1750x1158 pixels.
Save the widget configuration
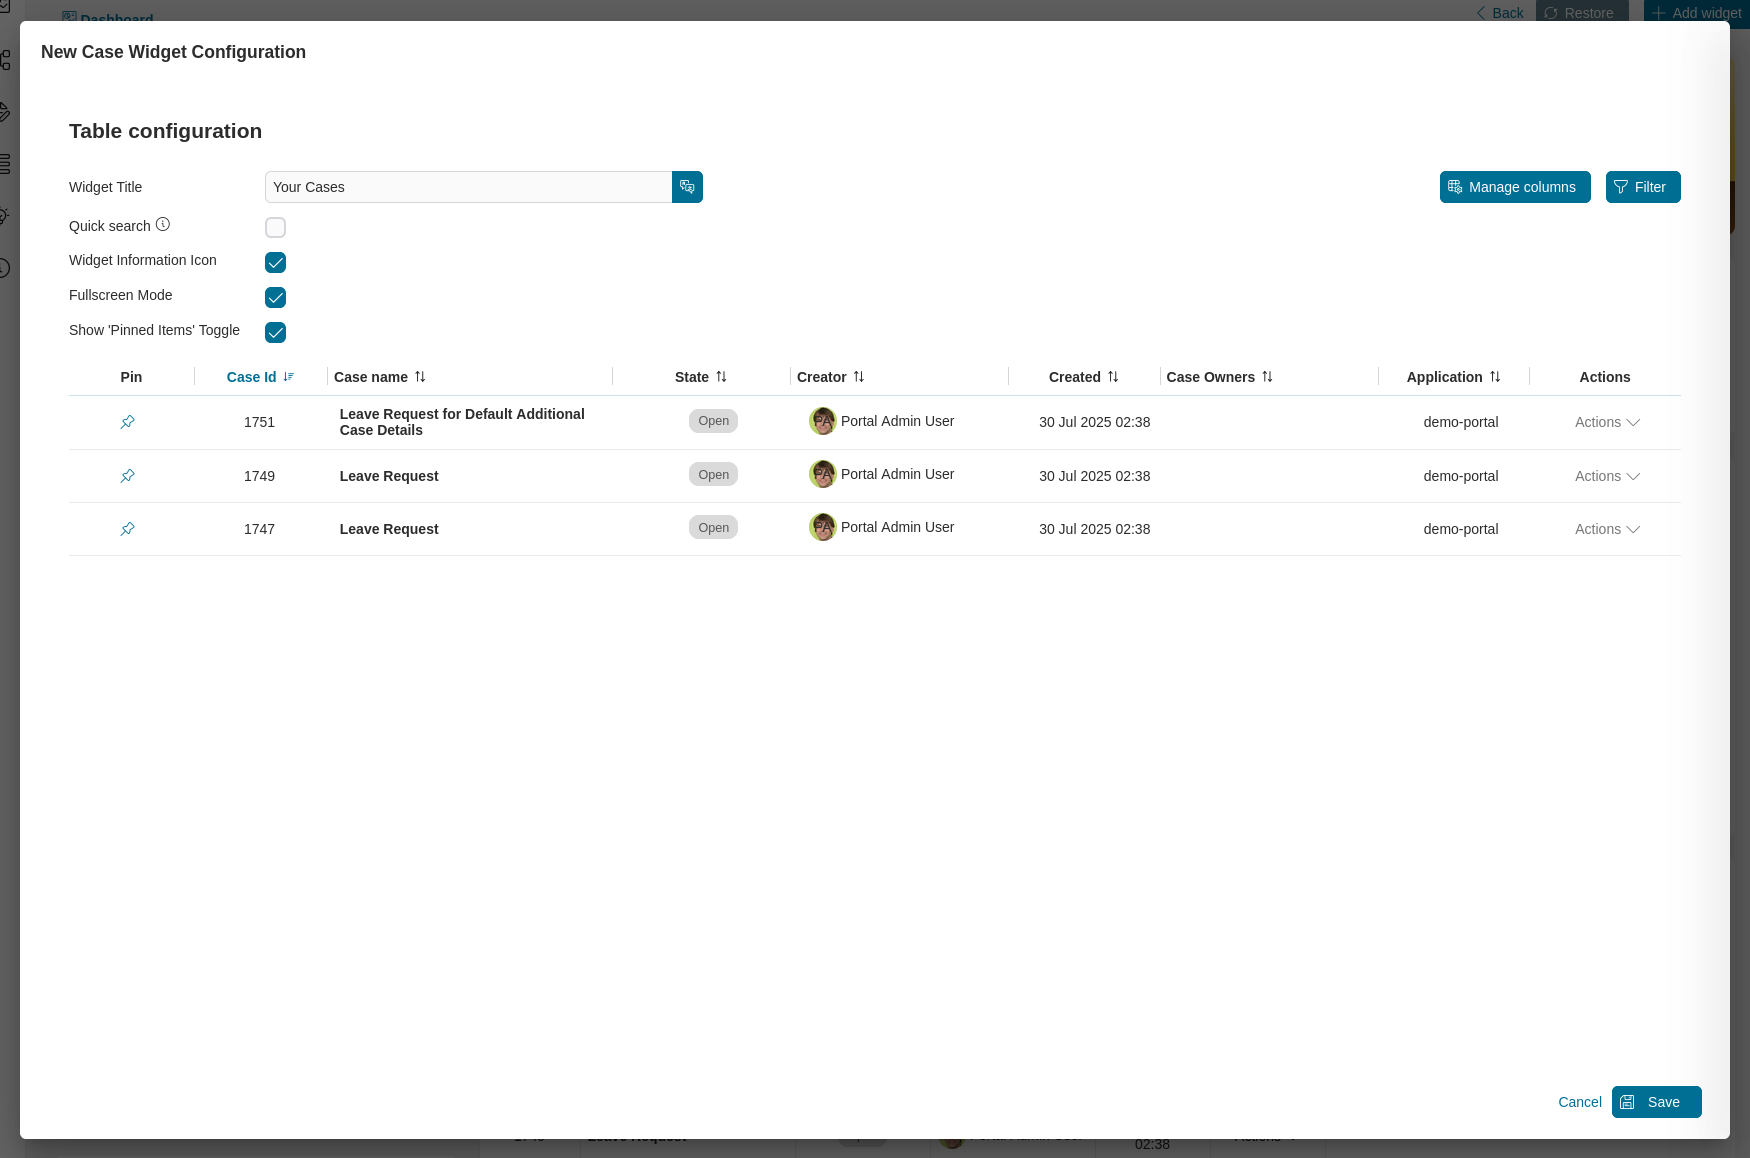tap(1656, 1101)
